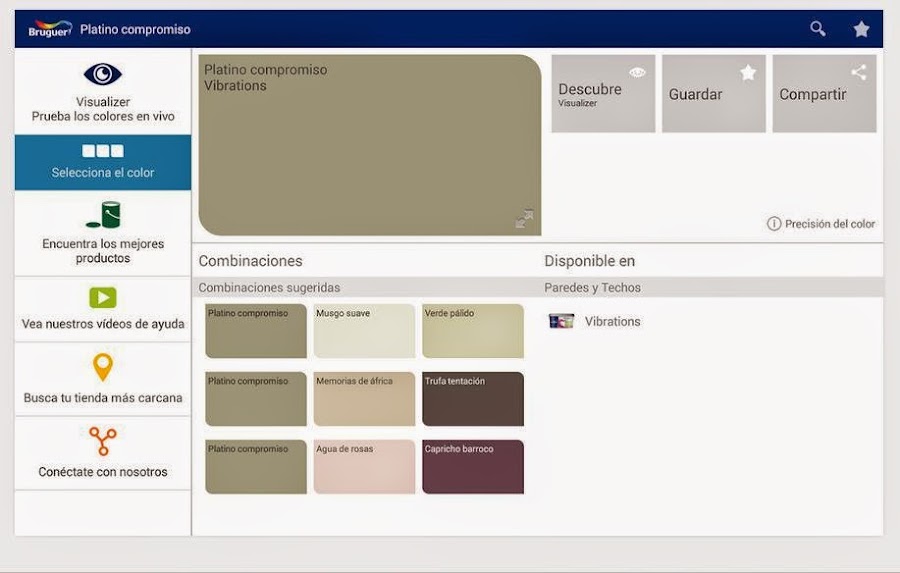Click the green play video icon
900x573 pixels.
[103, 297]
